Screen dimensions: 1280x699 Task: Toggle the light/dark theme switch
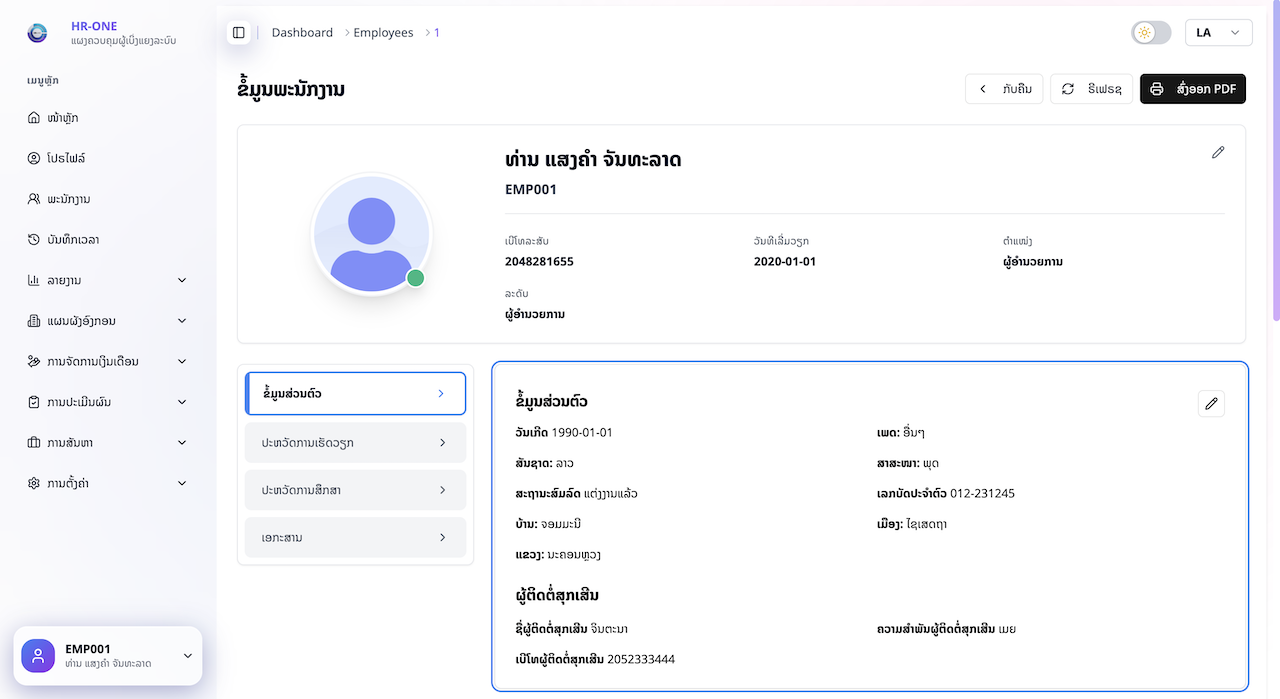(x=1150, y=32)
